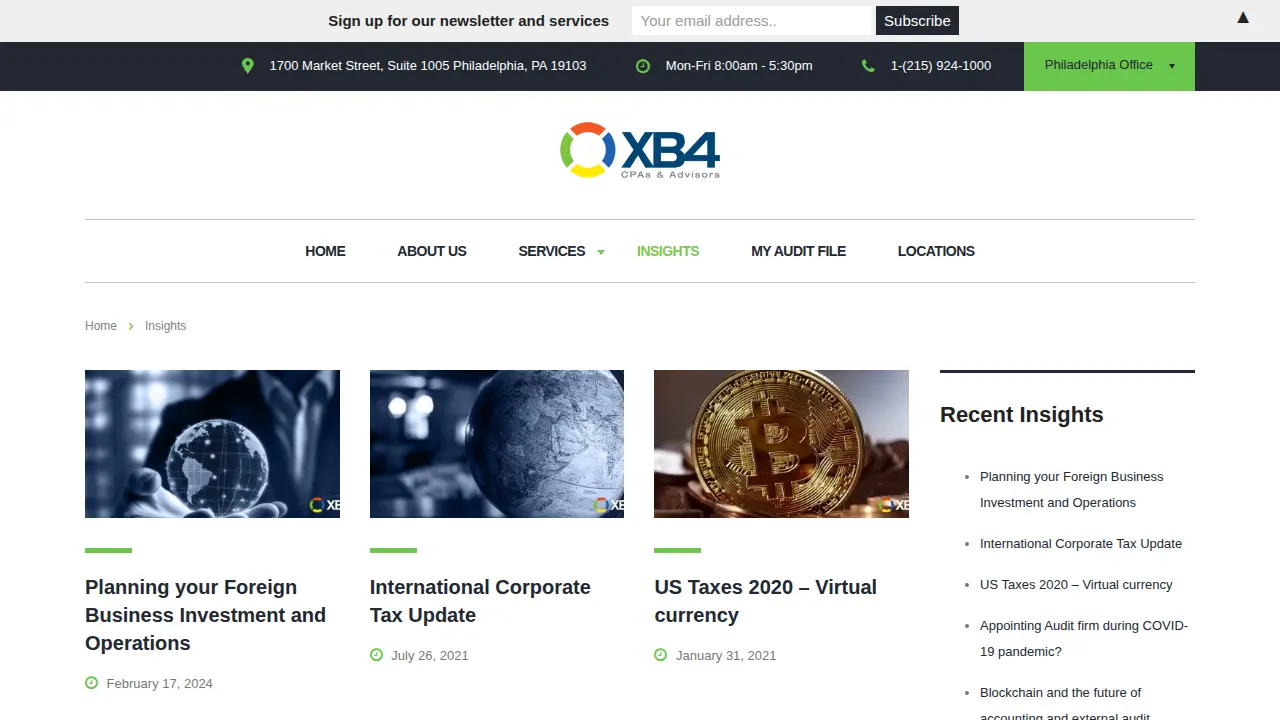Click the Recent Insights heading
1280x720 pixels.
tap(1022, 415)
